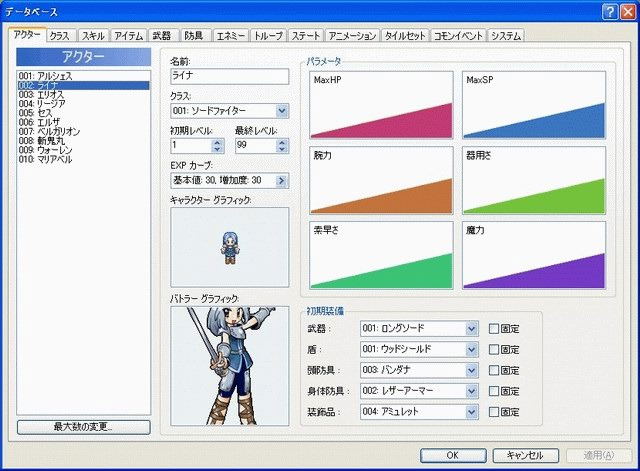Open the 武器 dropdown showing ロングソード
Image resolution: width=640 pixels, height=471 pixels.
point(472,328)
